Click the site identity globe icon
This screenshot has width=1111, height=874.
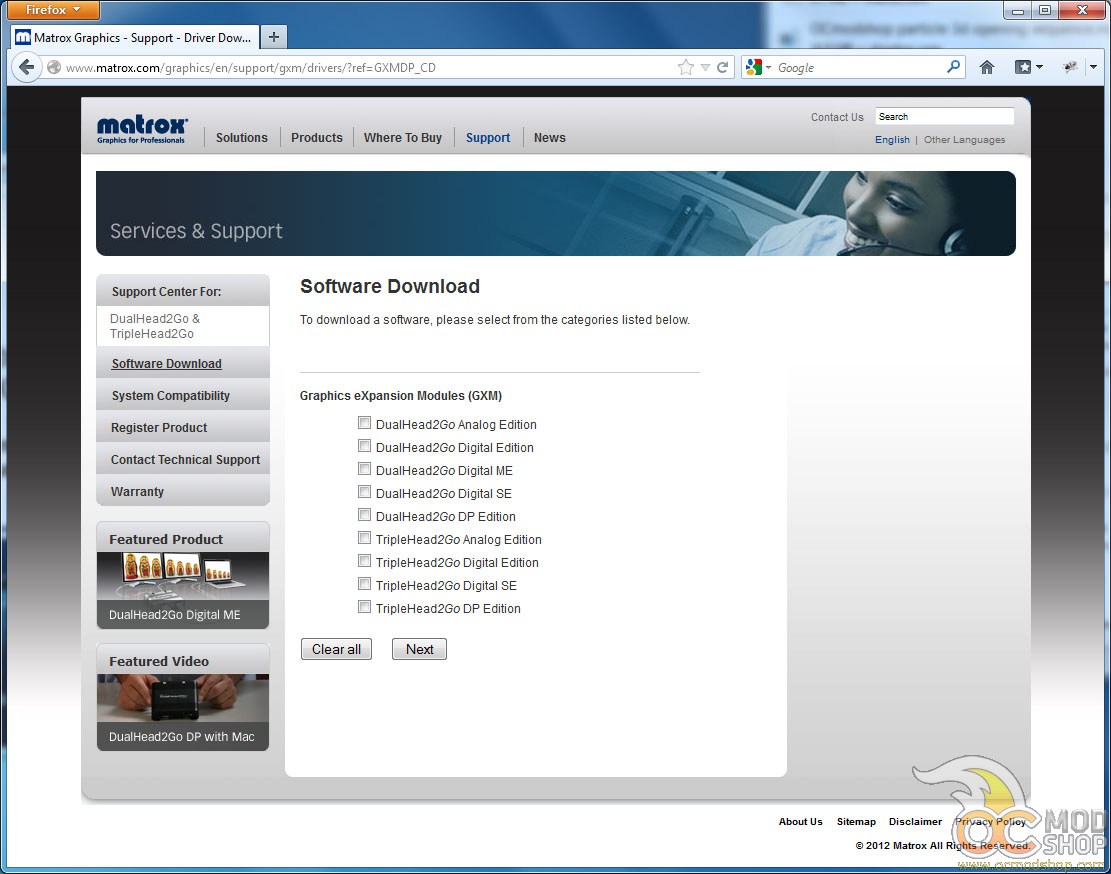click(54, 67)
